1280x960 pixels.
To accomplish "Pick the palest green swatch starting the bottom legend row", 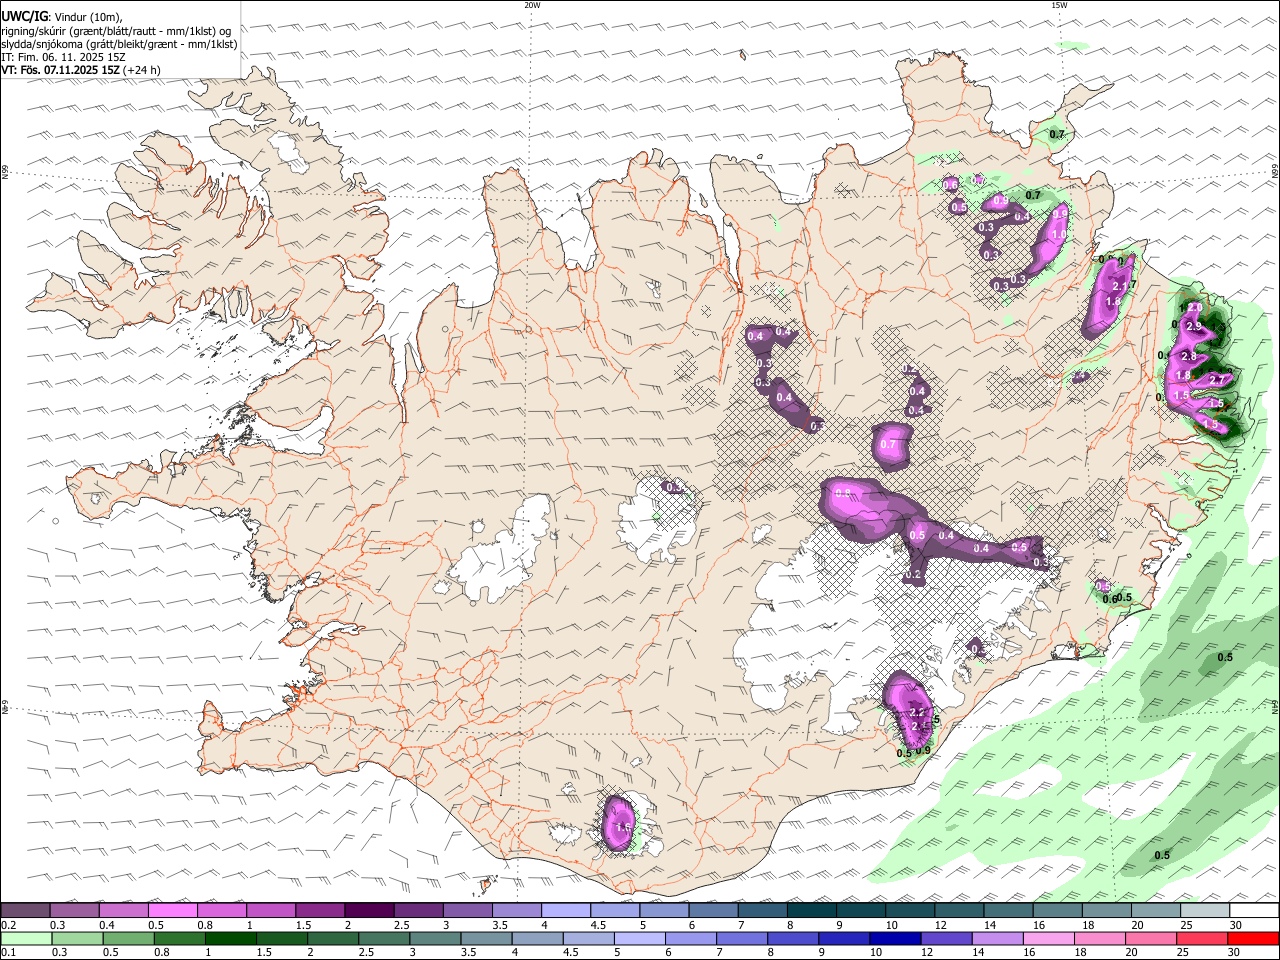I will click(26, 939).
